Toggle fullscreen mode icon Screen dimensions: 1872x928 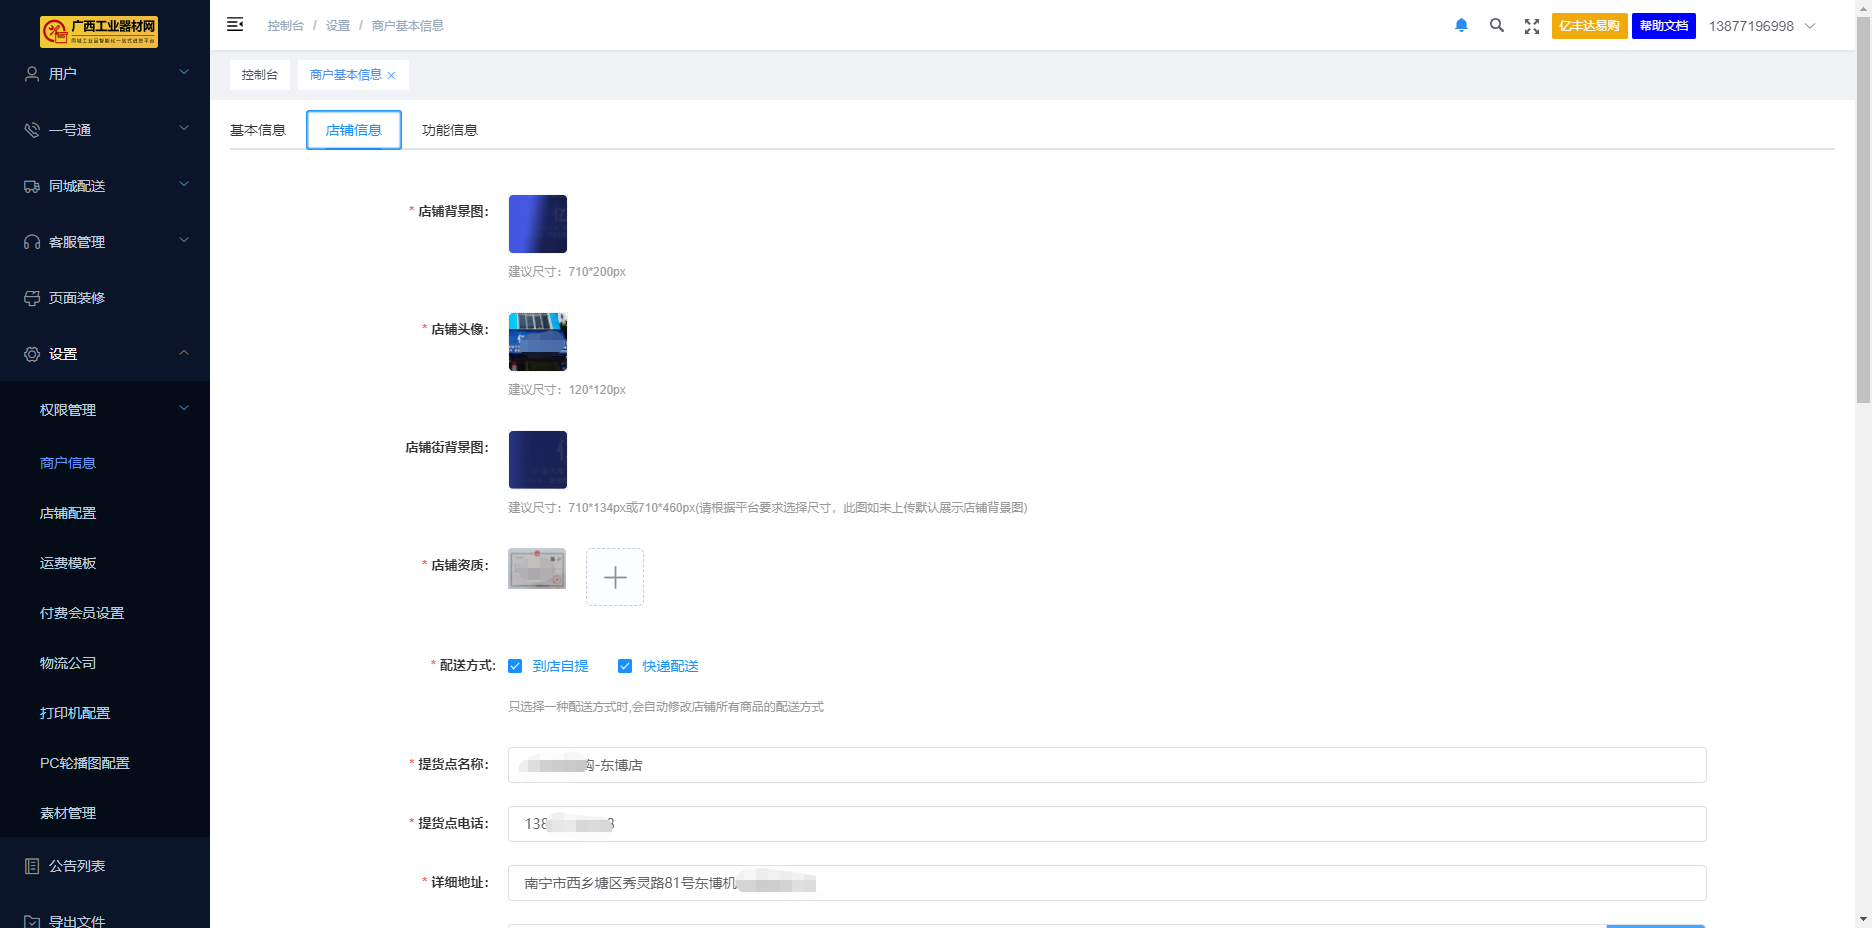(x=1531, y=26)
